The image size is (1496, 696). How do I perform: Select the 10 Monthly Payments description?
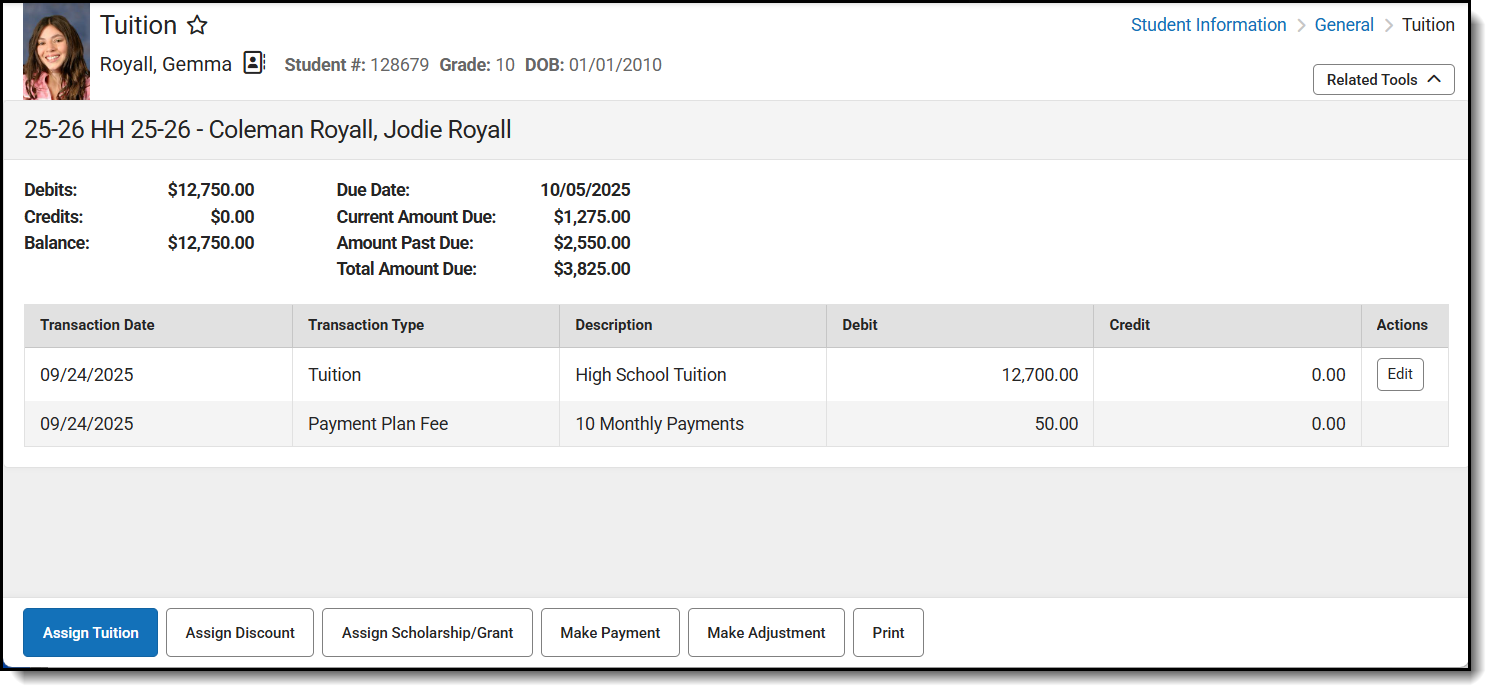pyautogui.click(x=659, y=423)
